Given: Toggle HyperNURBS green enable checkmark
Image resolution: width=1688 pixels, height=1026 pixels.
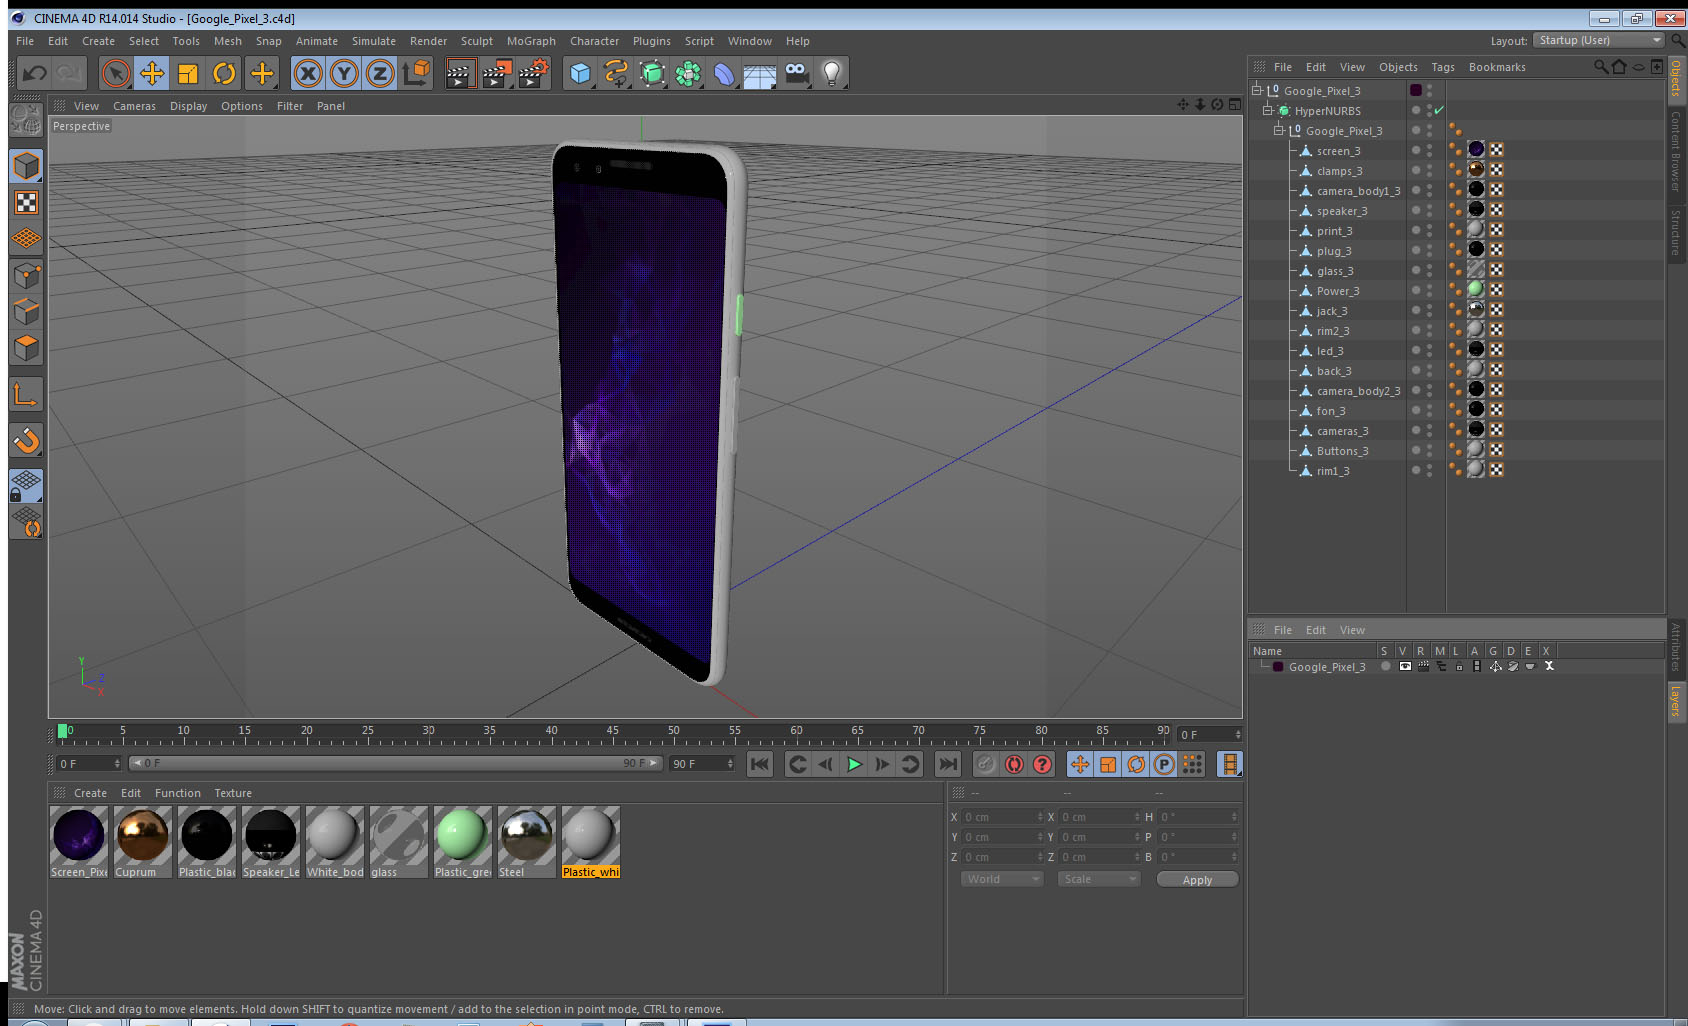Looking at the screenshot, I should click(x=1439, y=111).
